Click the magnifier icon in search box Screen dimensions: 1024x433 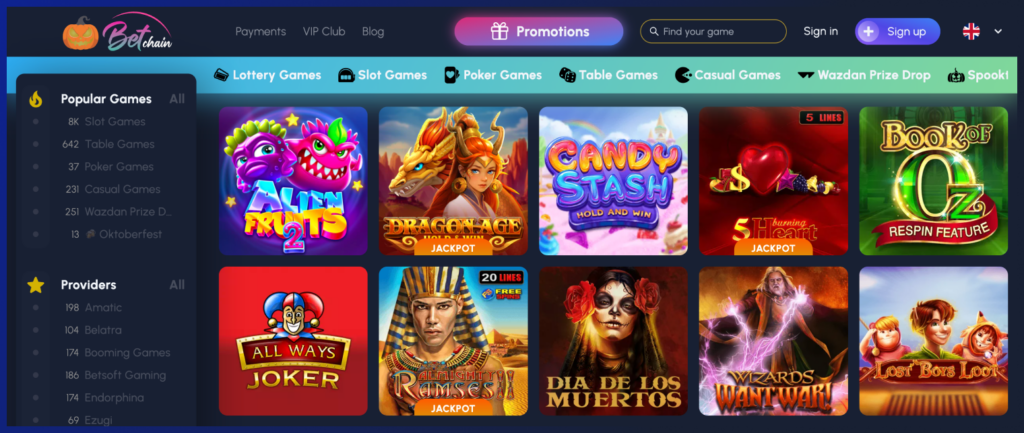click(654, 31)
